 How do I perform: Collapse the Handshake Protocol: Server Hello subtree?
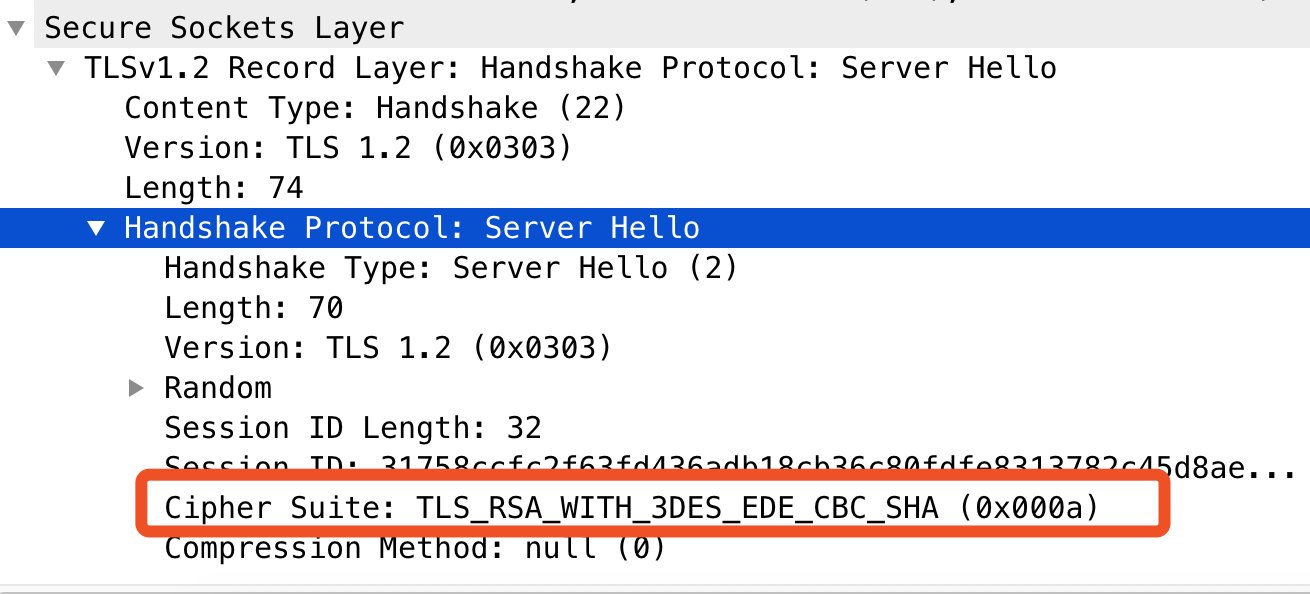(95, 227)
